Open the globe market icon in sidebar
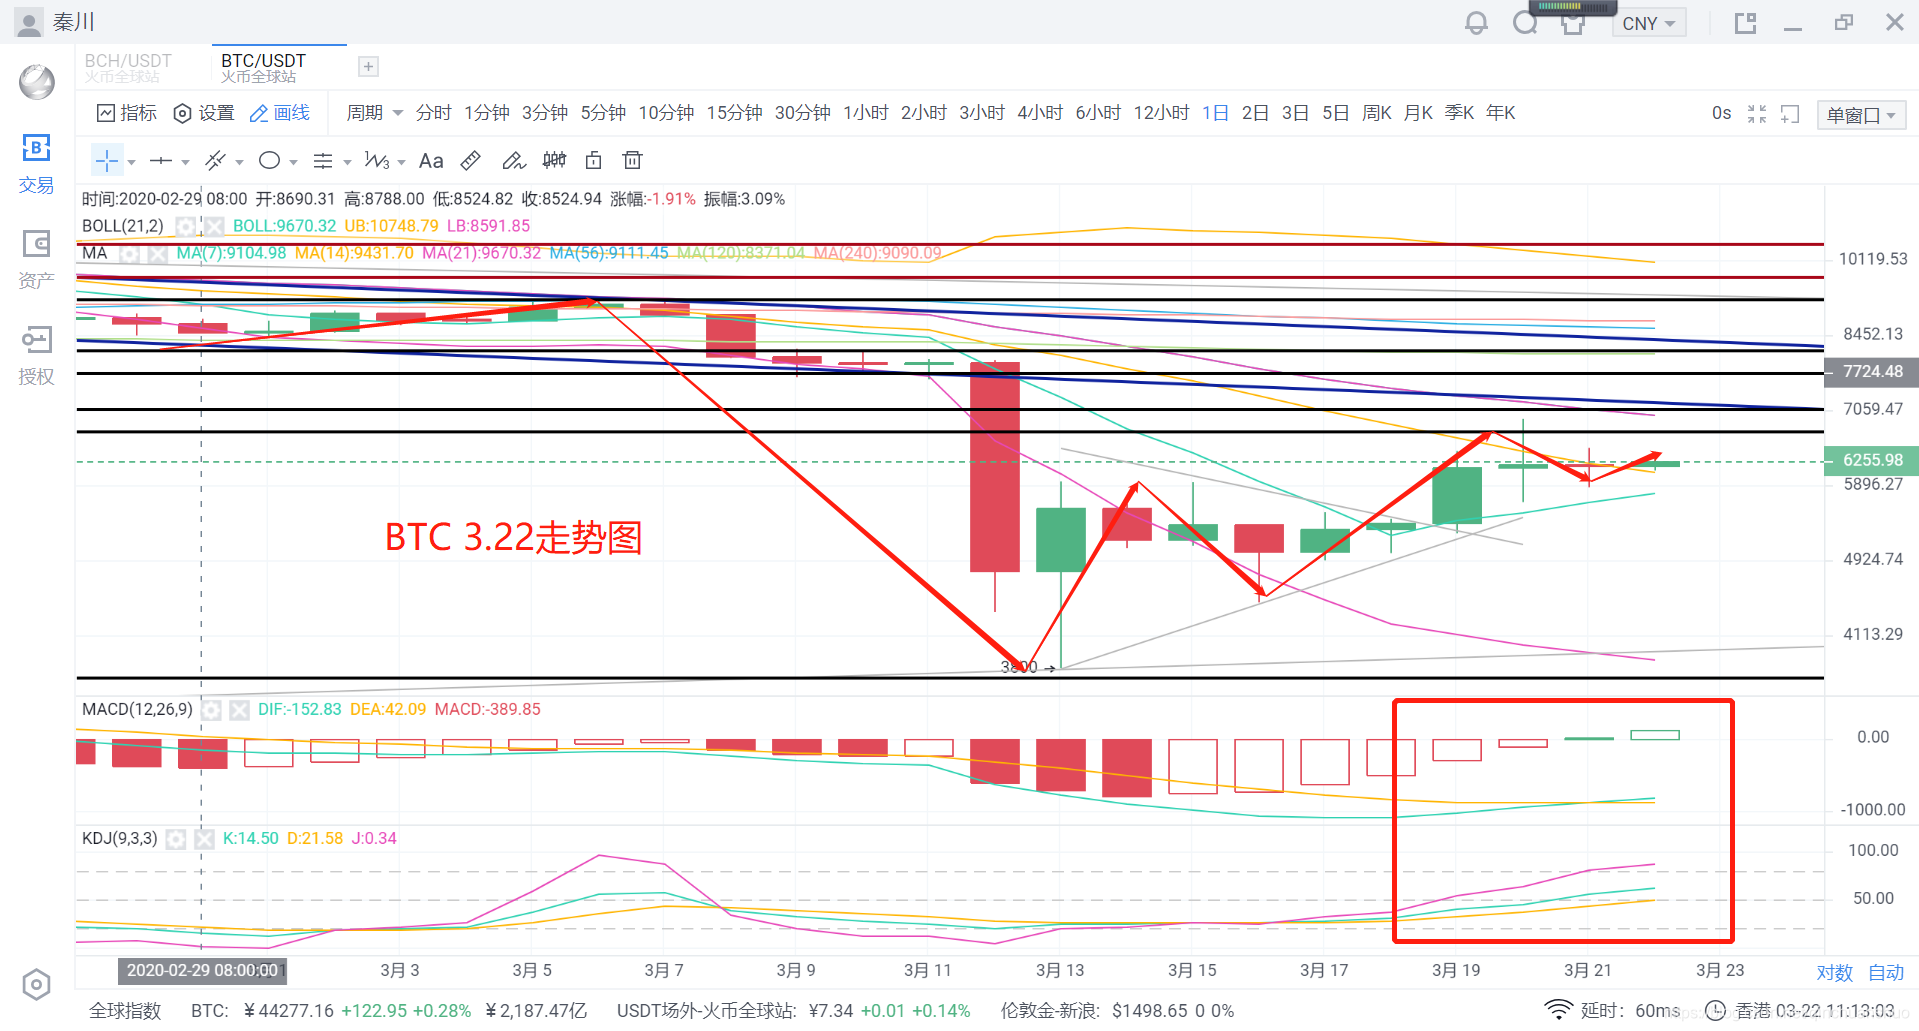 click(x=37, y=82)
